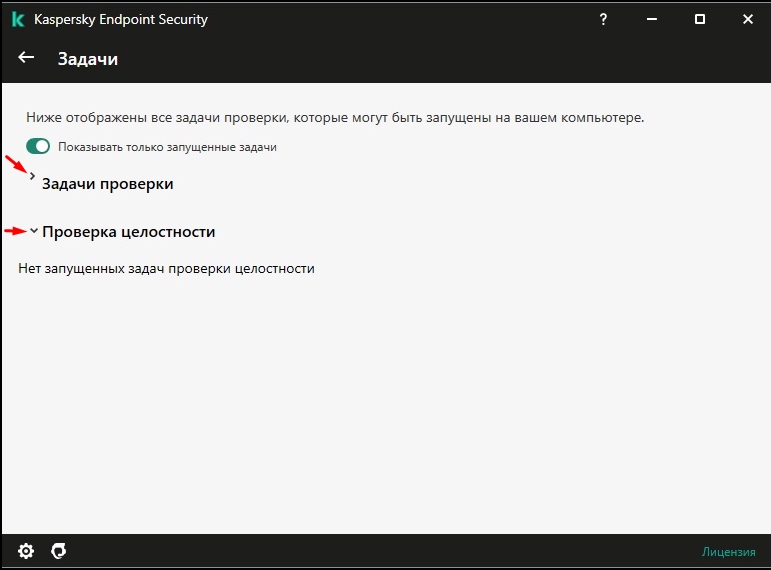The image size is (771, 570).
Task: Click the 'Проверка целостности' section heading
Action: tap(129, 232)
